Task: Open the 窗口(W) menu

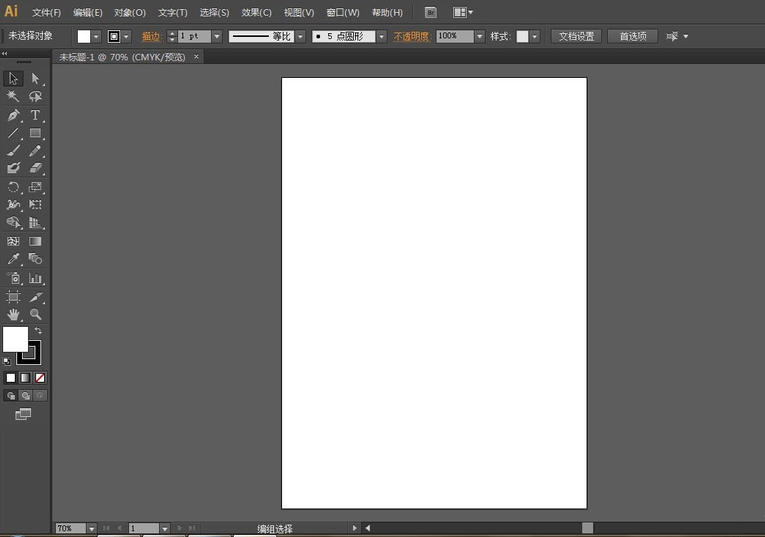Action: tap(342, 13)
